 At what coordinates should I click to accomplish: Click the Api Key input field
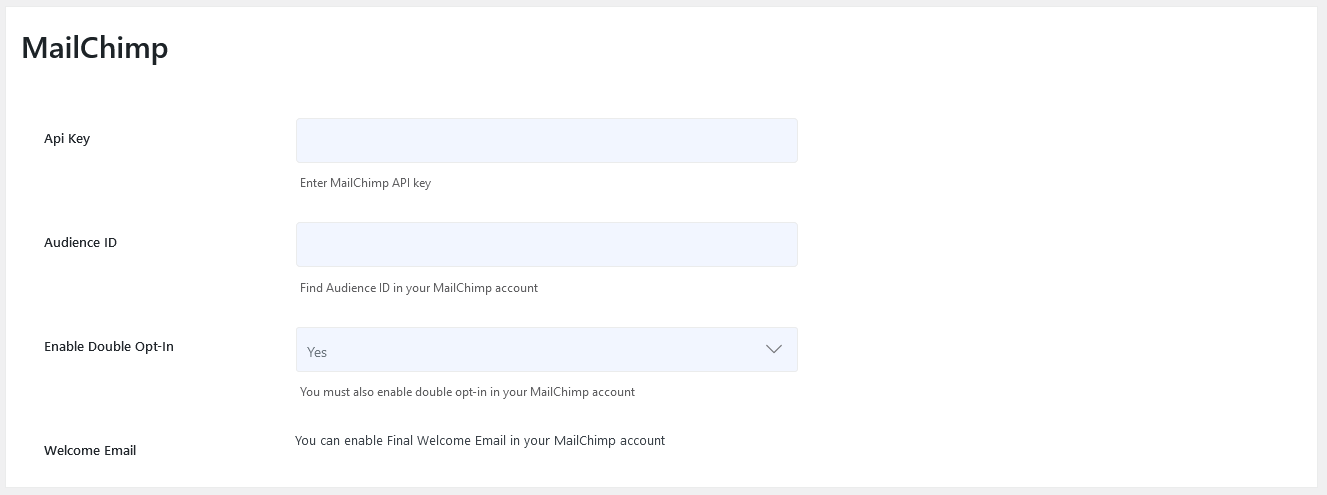546,141
